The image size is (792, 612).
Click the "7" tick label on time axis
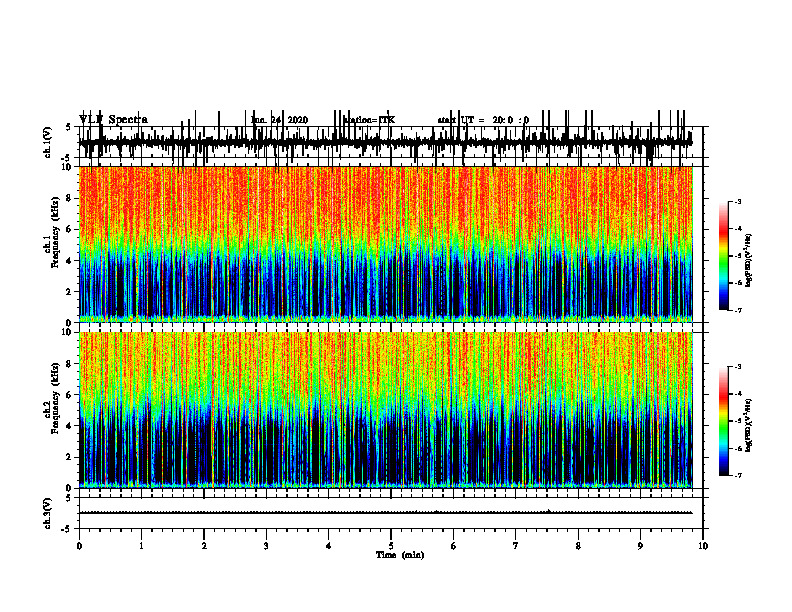[516, 546]
